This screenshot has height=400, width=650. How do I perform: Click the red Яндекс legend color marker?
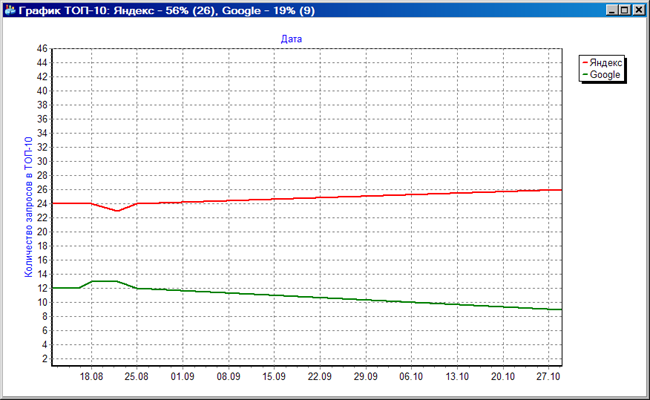[585, 63]
